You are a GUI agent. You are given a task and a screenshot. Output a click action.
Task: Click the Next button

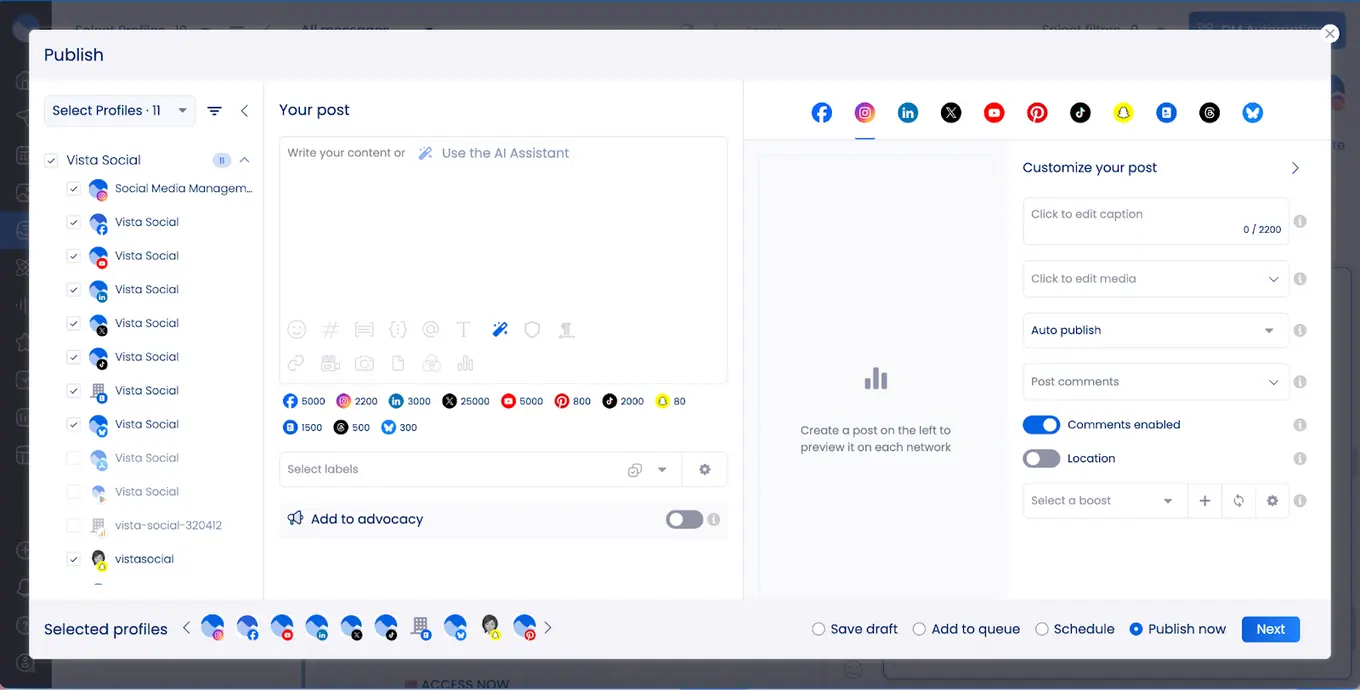point(1270,629)
